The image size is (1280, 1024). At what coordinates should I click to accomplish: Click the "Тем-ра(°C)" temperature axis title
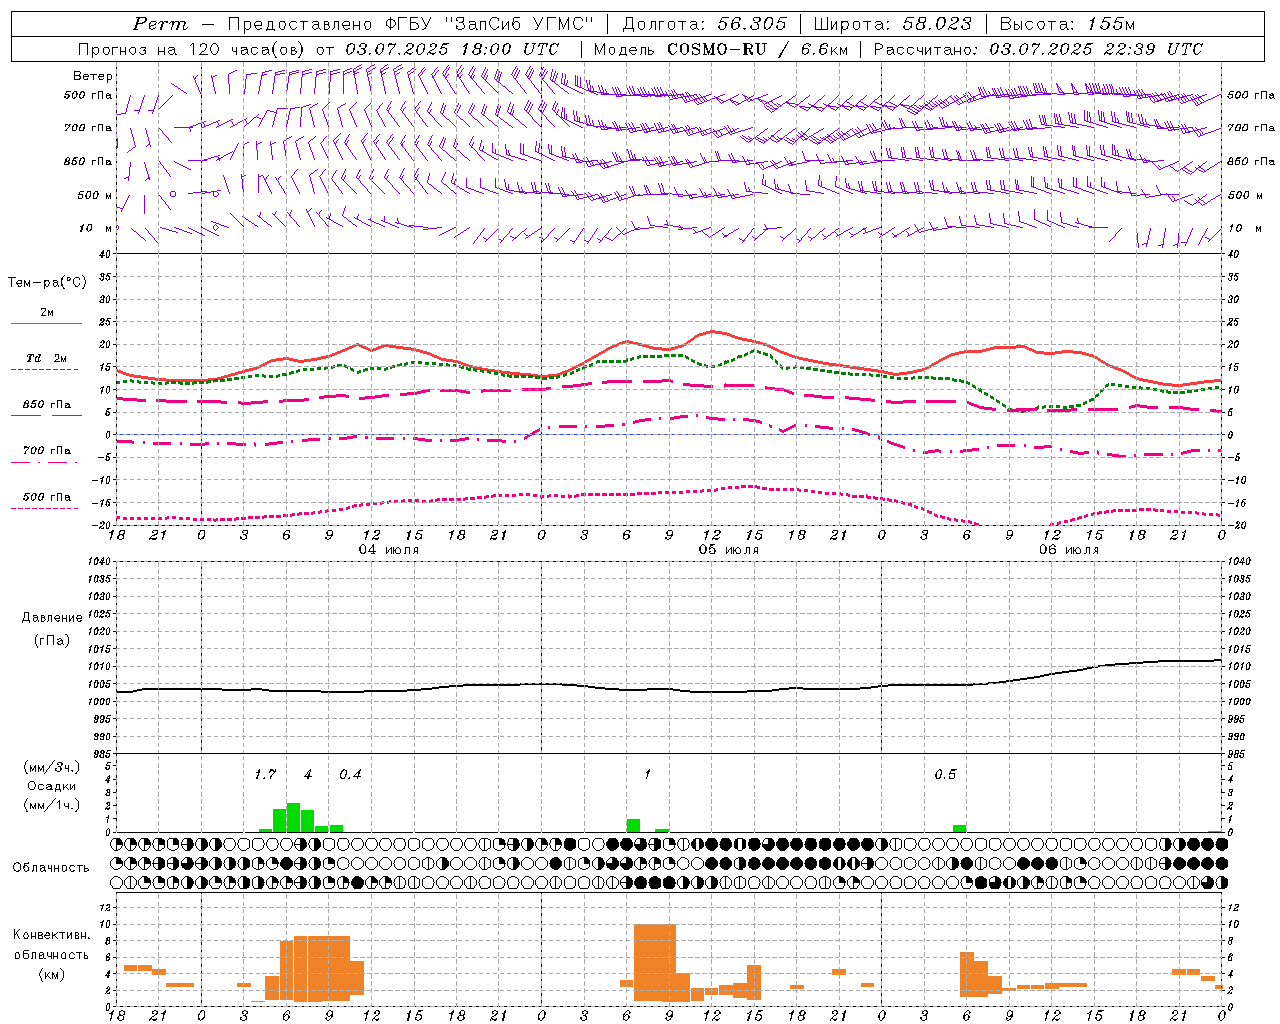click(47, 283)
